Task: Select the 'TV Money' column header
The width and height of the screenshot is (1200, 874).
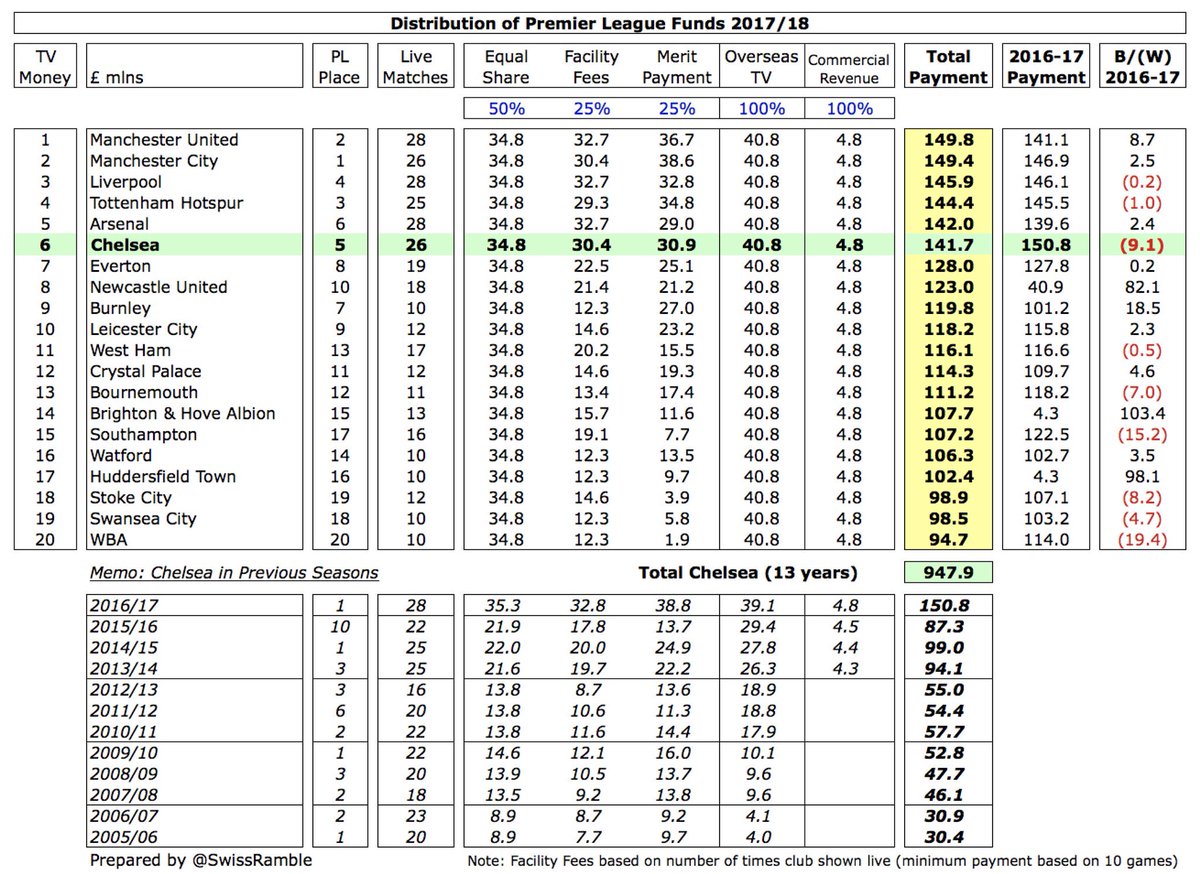Action: coord(45,67)
